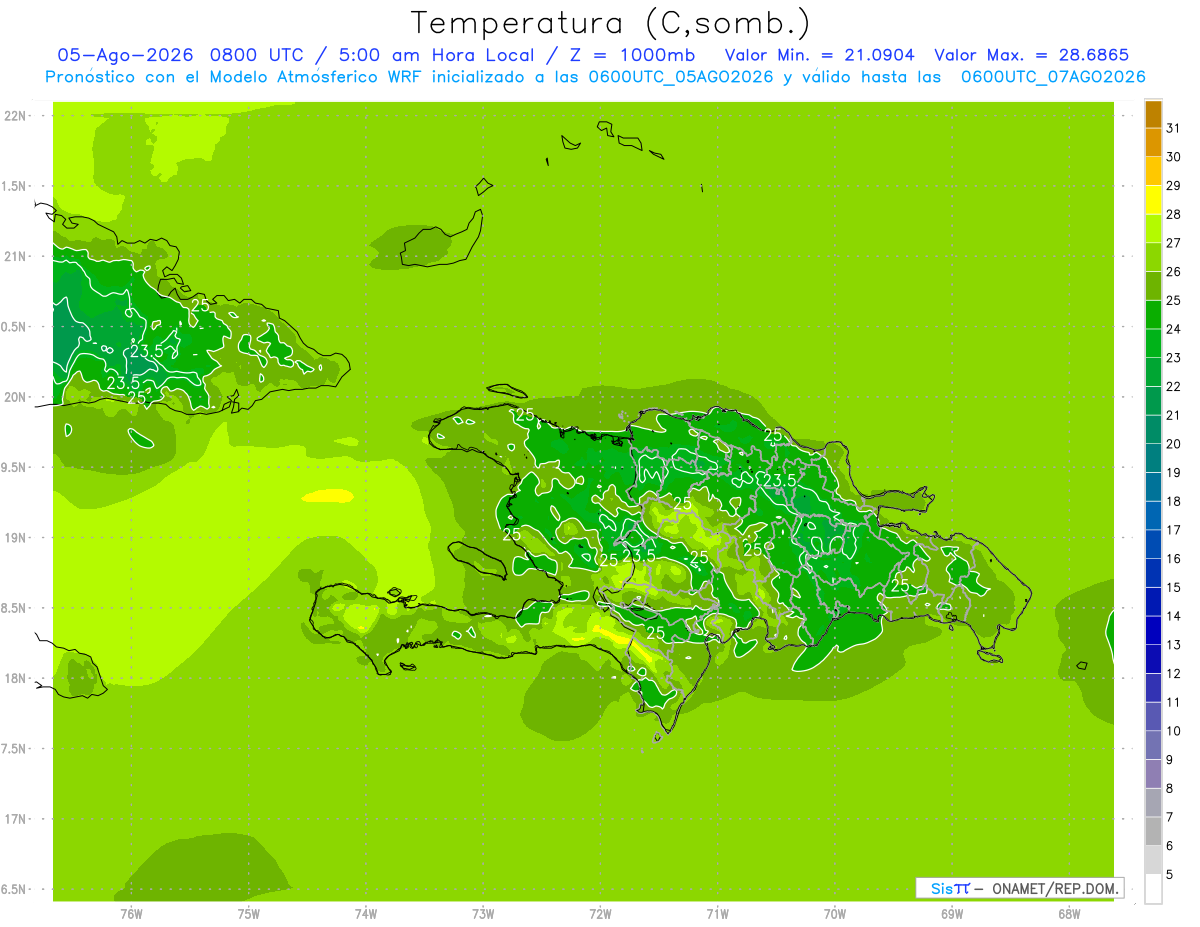Pick the teal legend swatch between 19 and 20
Viewport: 1200px width, 927px height.
tap(1153, 458)
